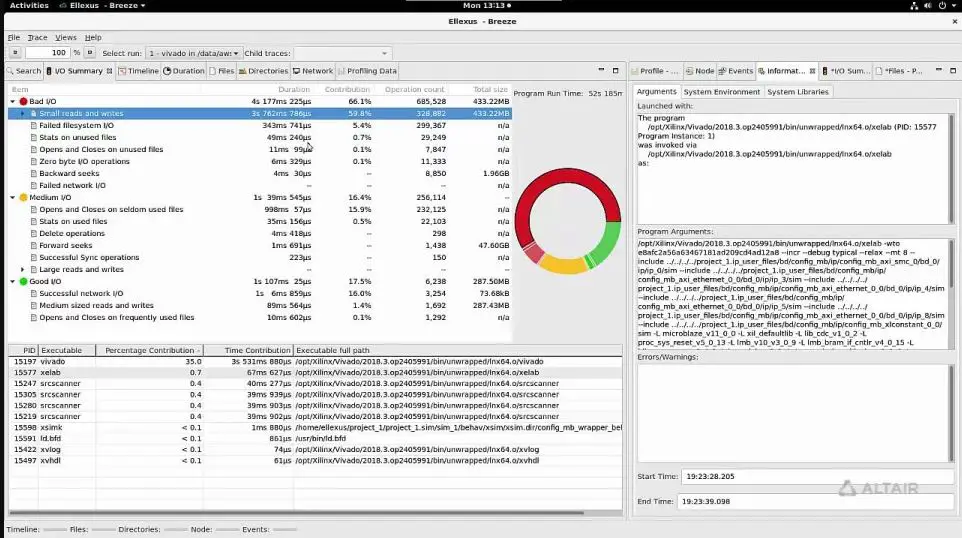Click the Profile tab icon in right panel
962x538 pixels.
pos(634,71)
